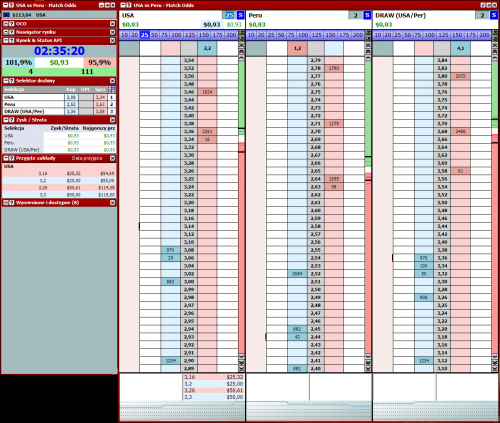Screen dimensions: 500x423
Task: Click the blue S button beside USA stake
Action: tap(240, 15)
